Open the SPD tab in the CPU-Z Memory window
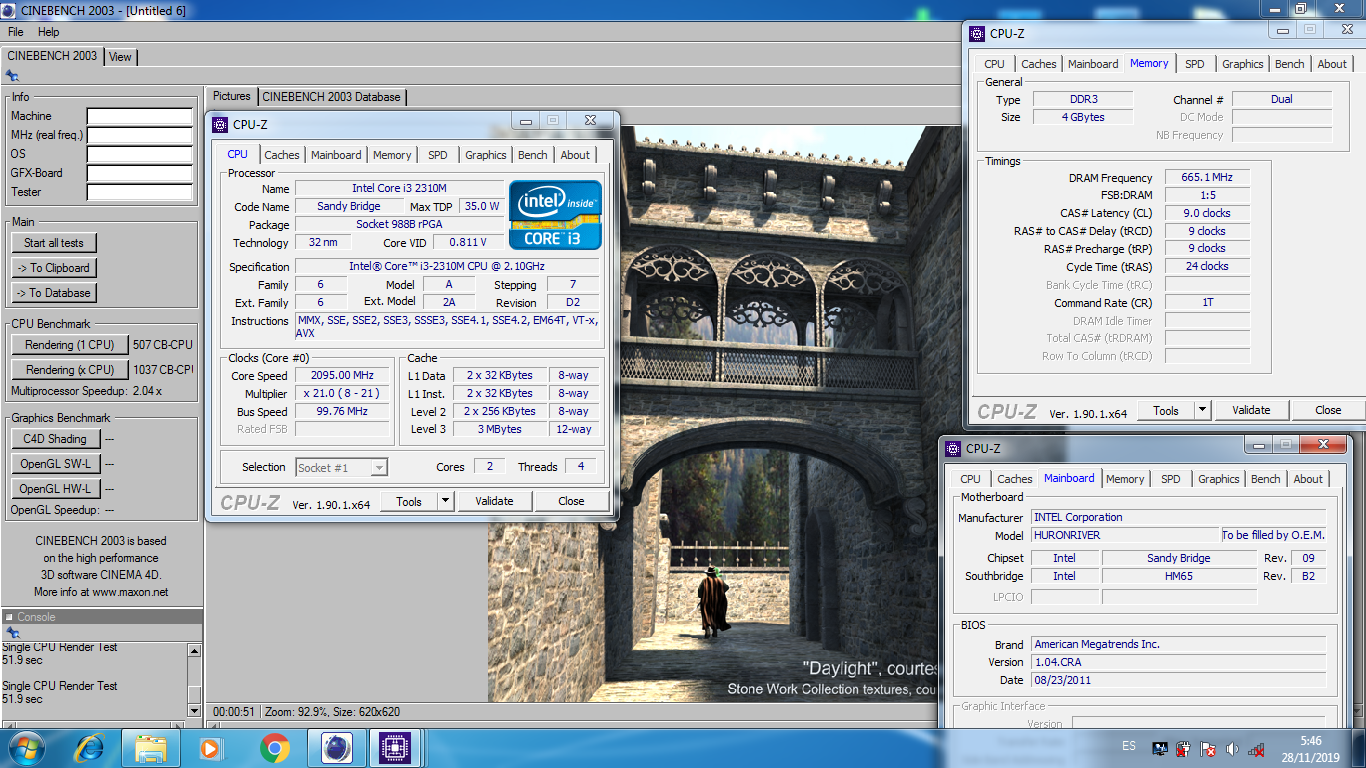This screenshot has width=1366, height=768. [1195, 64]
